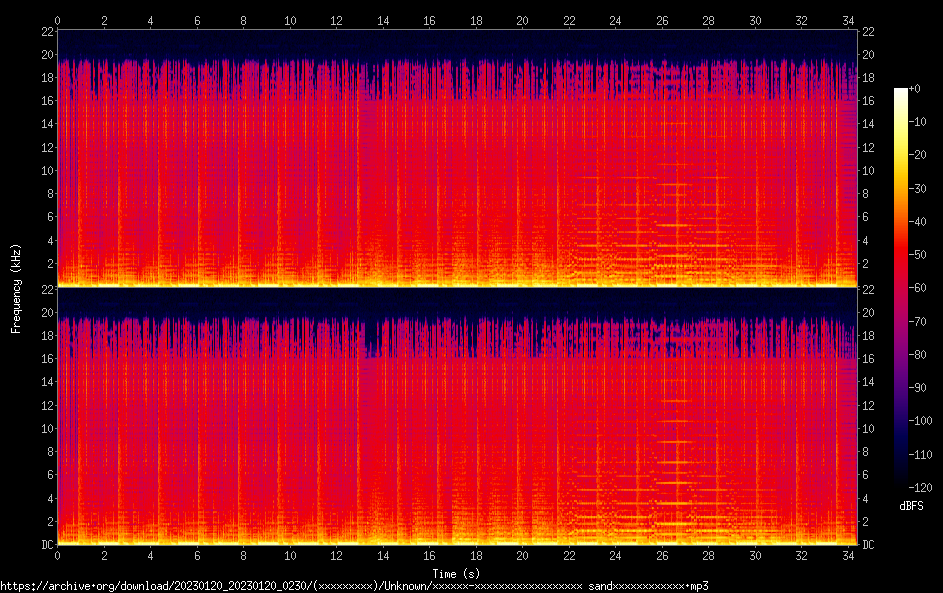Click the 0 second mark on top time axis
This screenshot has height=593, width=943.
(x=58, y=20)
